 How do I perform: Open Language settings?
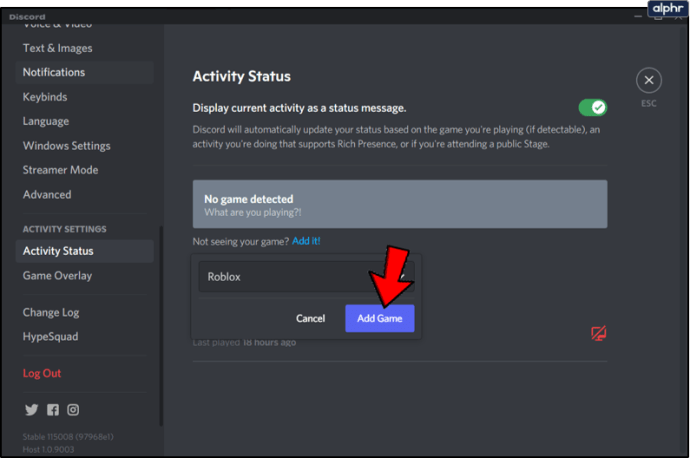pyautogui.click(x=46, y=121)
